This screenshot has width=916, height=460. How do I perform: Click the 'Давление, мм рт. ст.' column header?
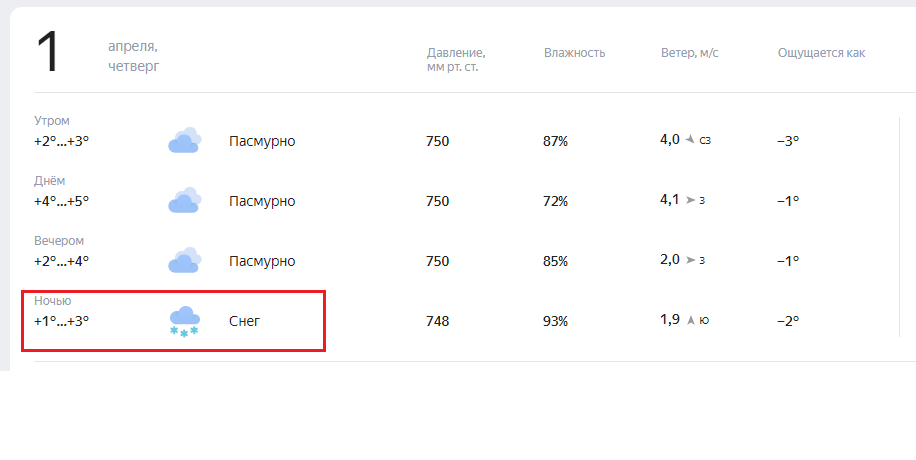[x=456, y=59]
